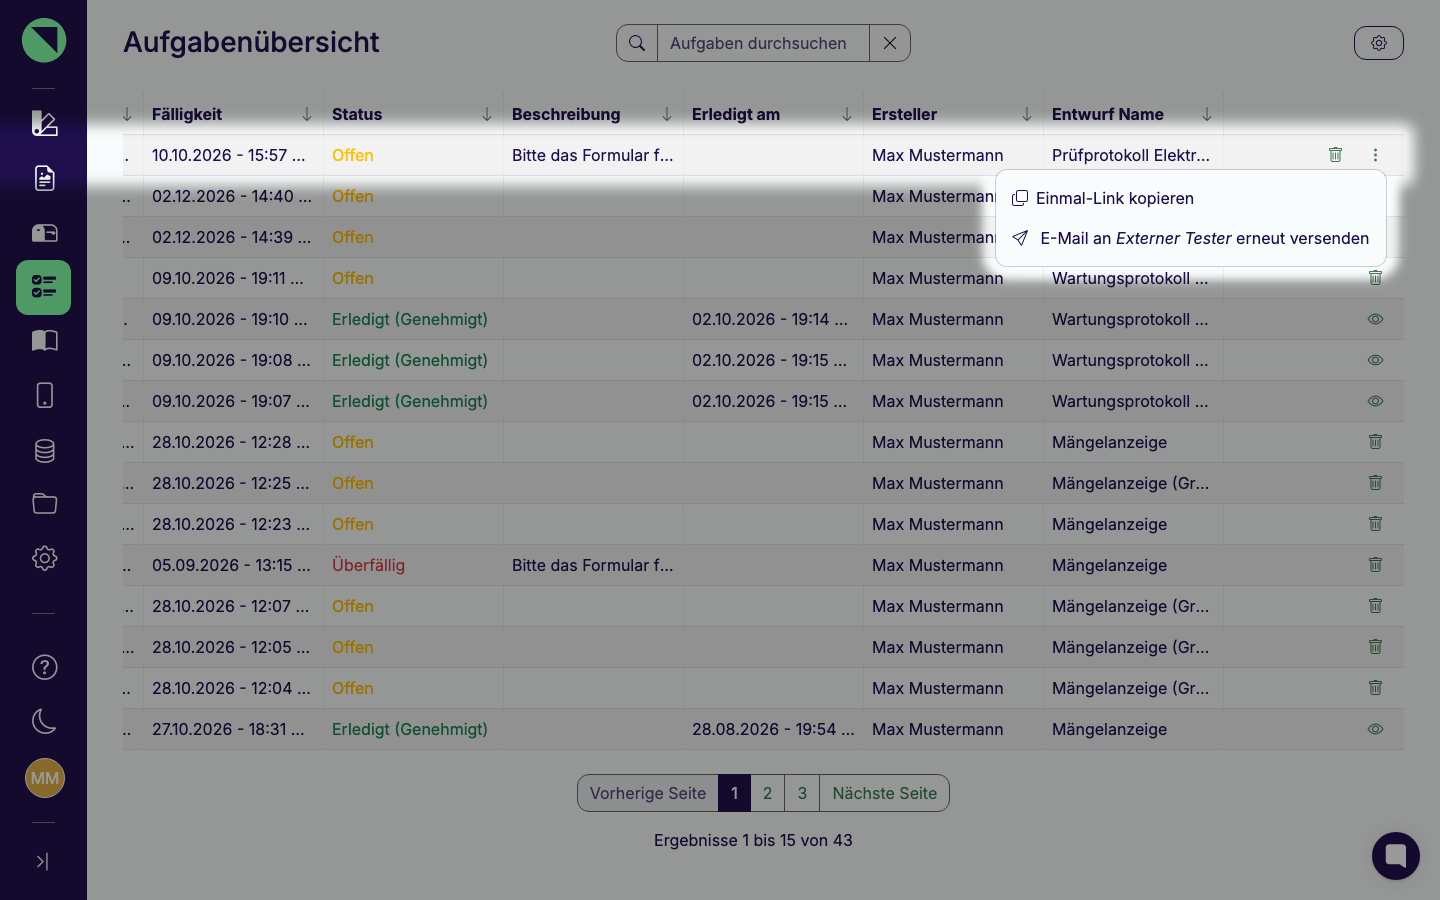Screen dimensions: 1440x900
Task: Delete the 28.10.2026 - 12:28 task
Action: click(1375, 441)
